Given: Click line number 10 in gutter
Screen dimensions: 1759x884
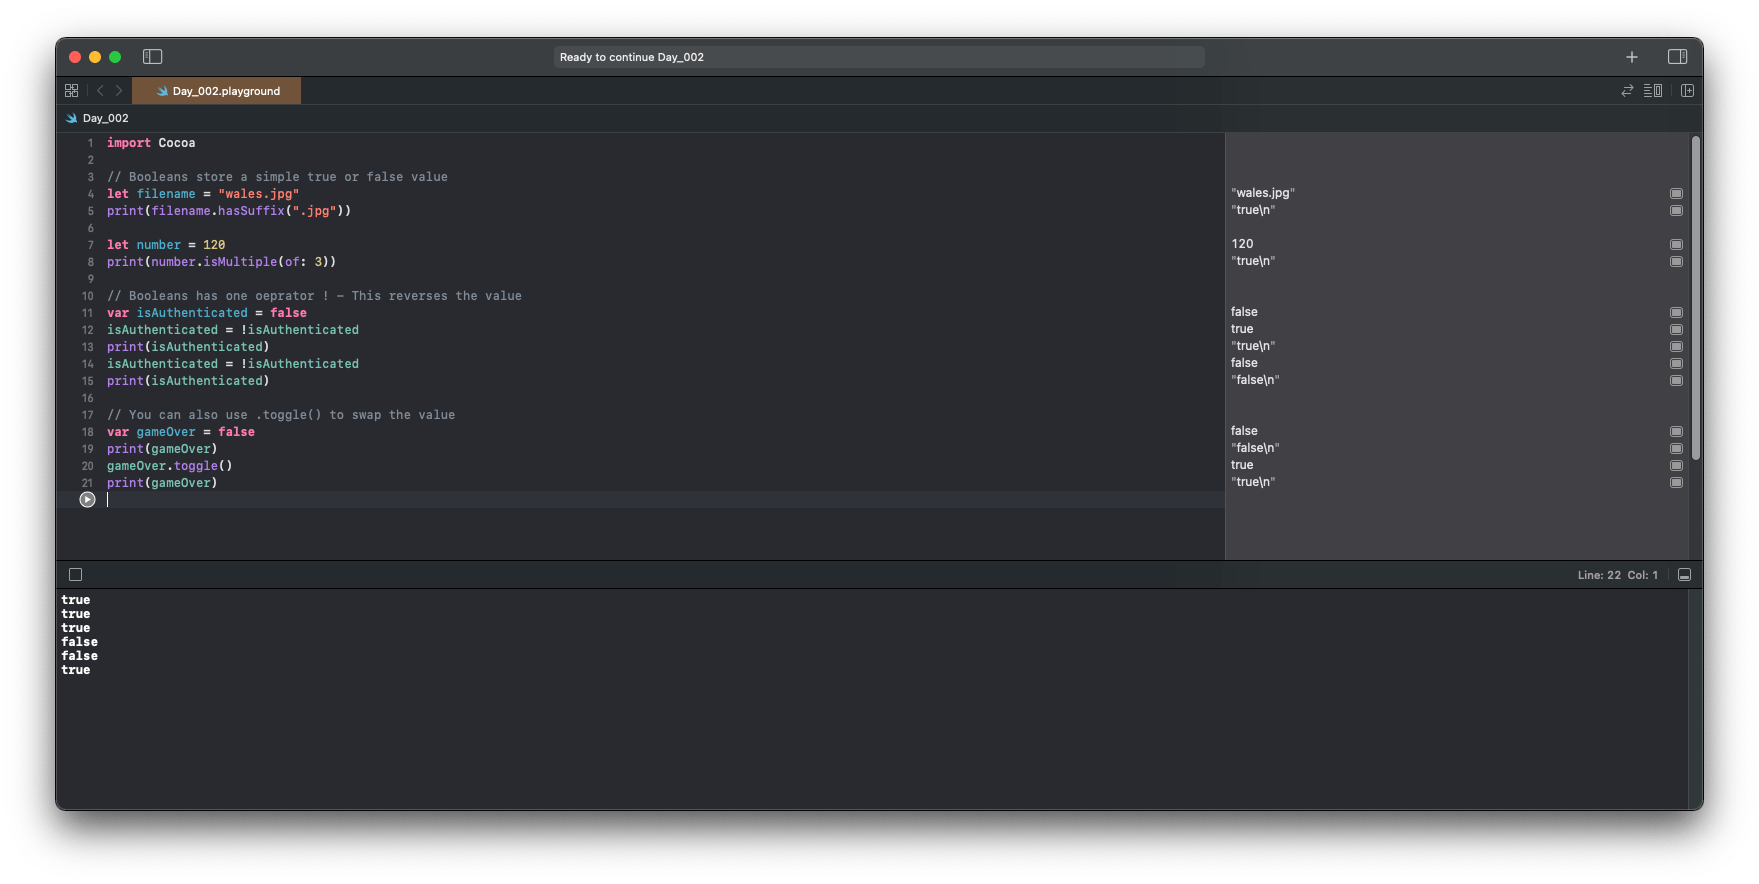Looking at the screenshot, I should [87, 296].
